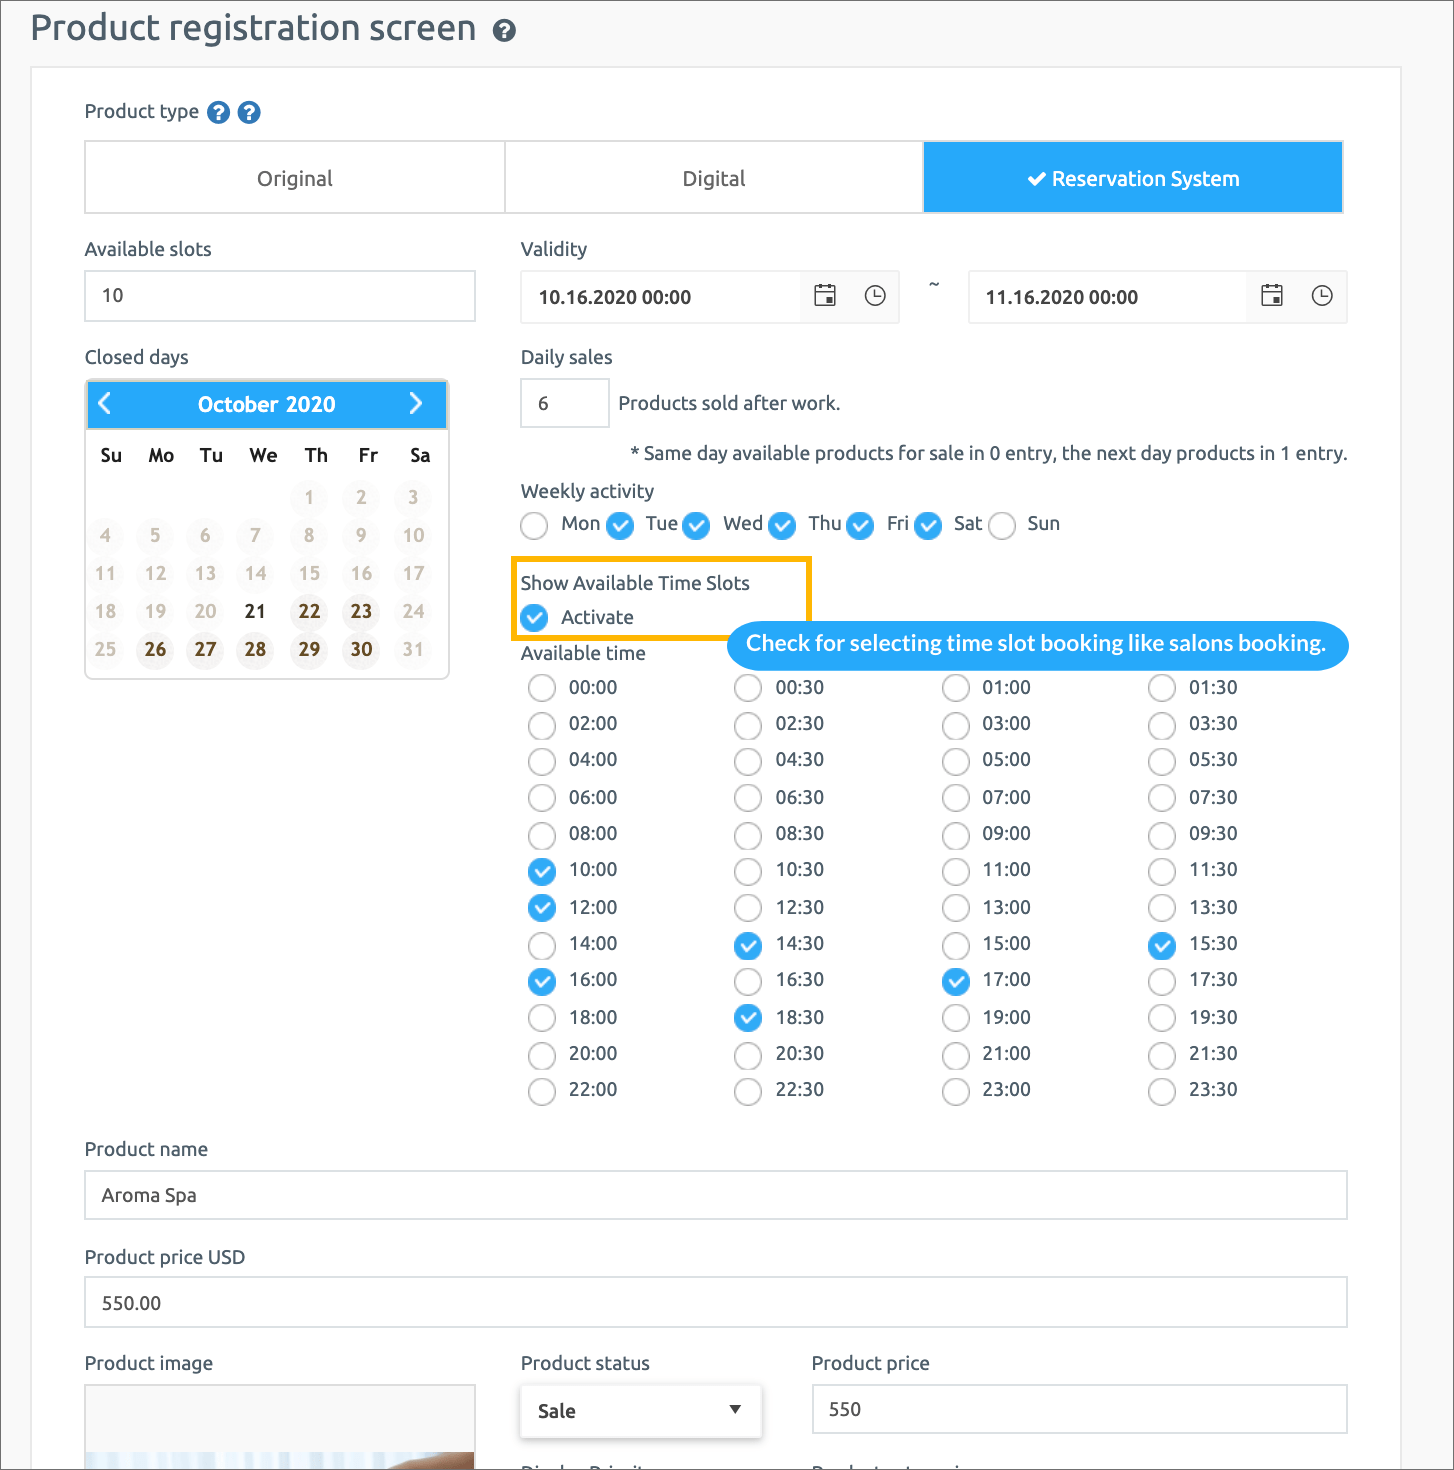
Task: Uncheck Activate under Show Available Time Slots
Action: [x=535, y=618]
